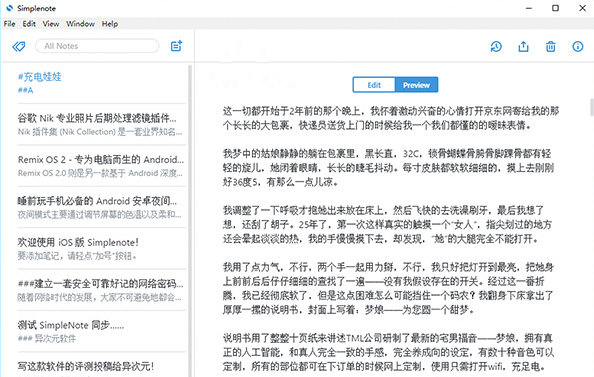Open the 睡前玩手机必备的 Android note
Screen dimensions: 594x377
click(x=102, y=207)
